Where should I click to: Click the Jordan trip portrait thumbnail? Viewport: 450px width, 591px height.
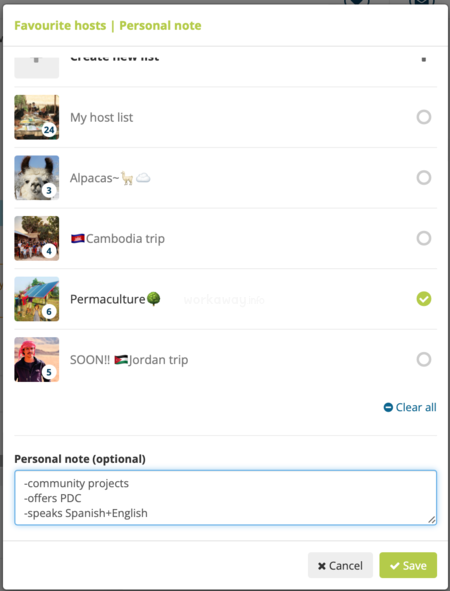[37, 360]
